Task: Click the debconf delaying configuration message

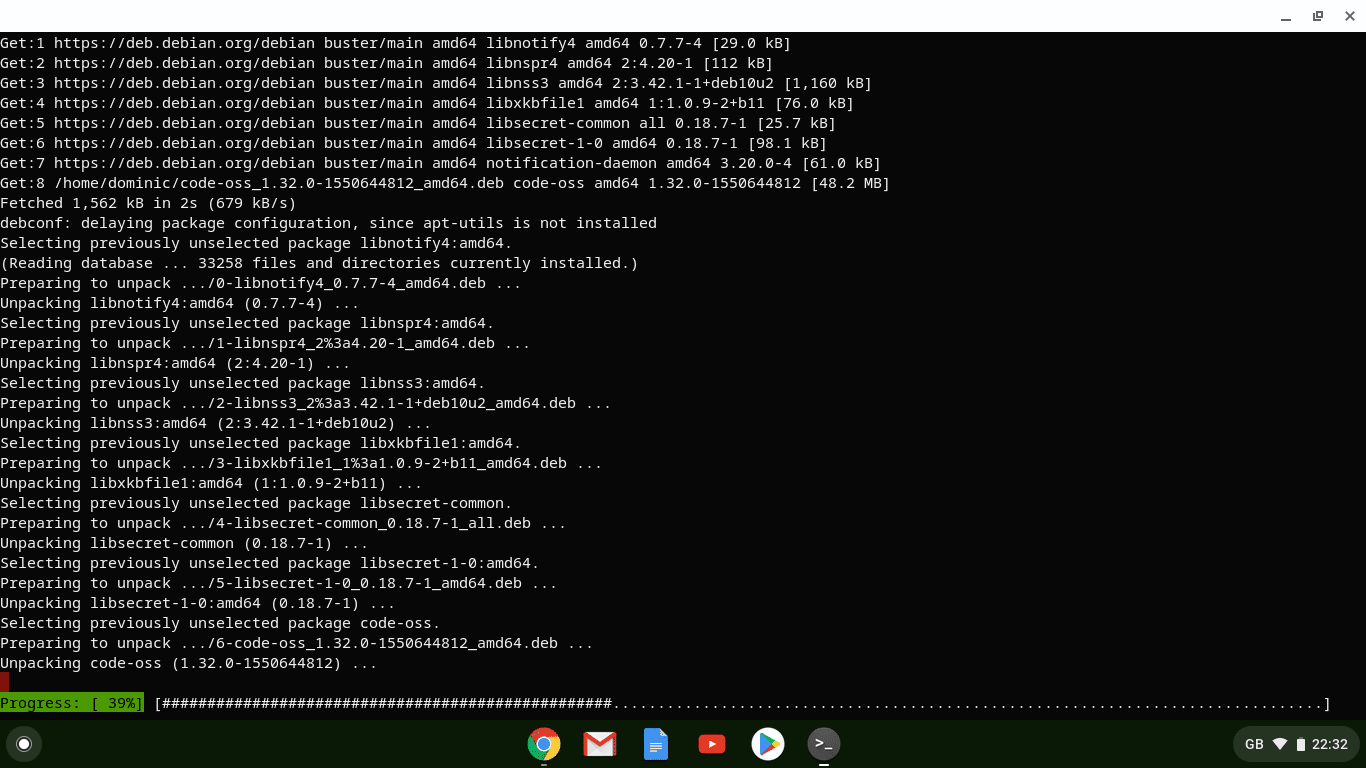Action: pos(330,223)
